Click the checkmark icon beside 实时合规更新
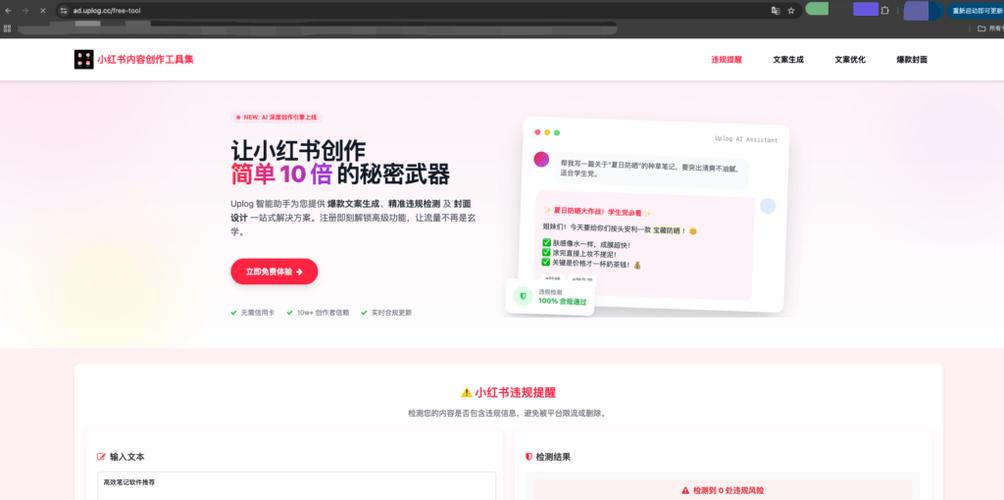This screenshot has width=1004, height=500. pos(364,313)
